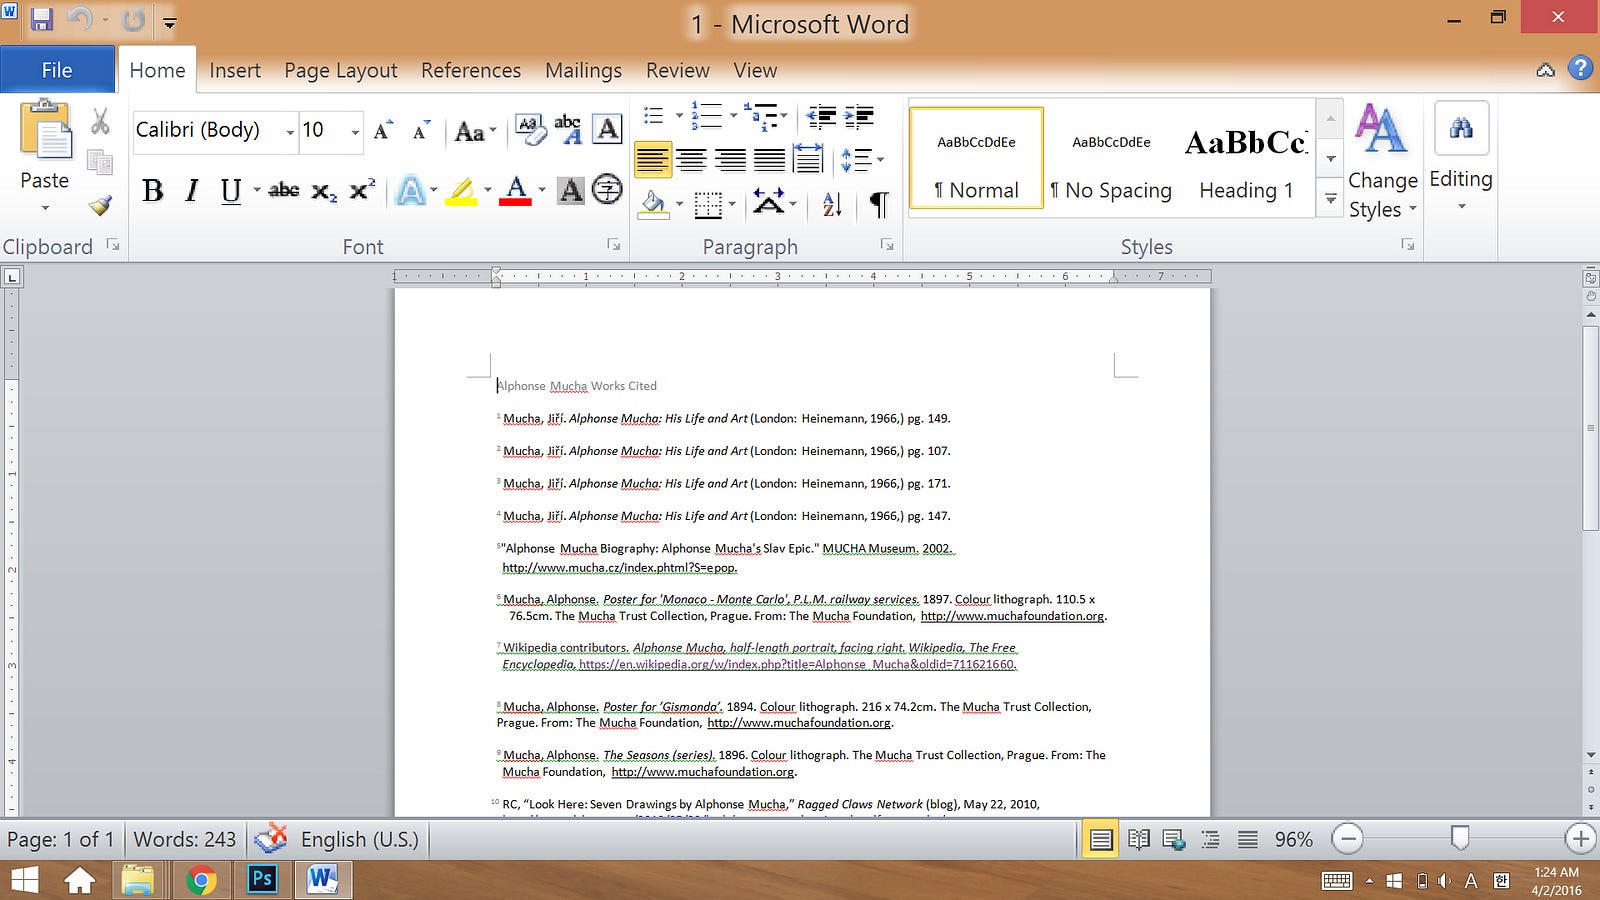Image resolution: width=1600 pixels, height=900 pixels.
Task: Open Photoshop from the taskbar
Action: (262, 879)
